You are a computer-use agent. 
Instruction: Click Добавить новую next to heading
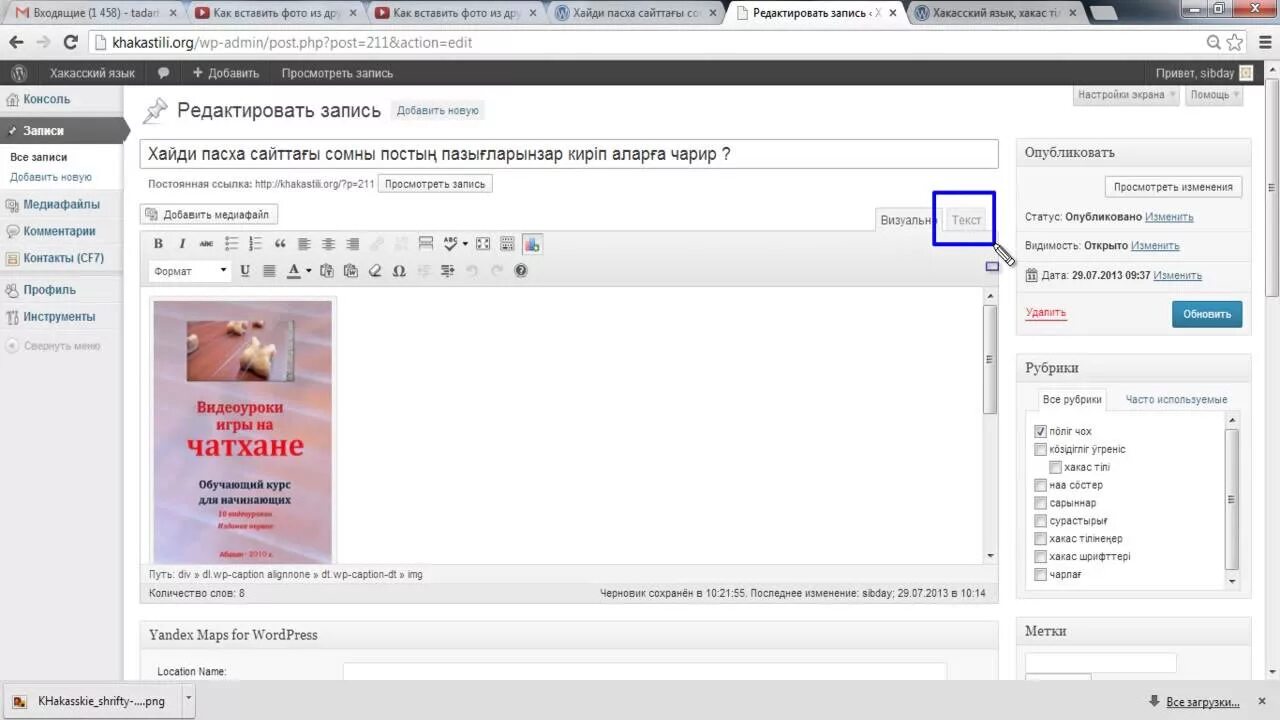coord(438,111)
